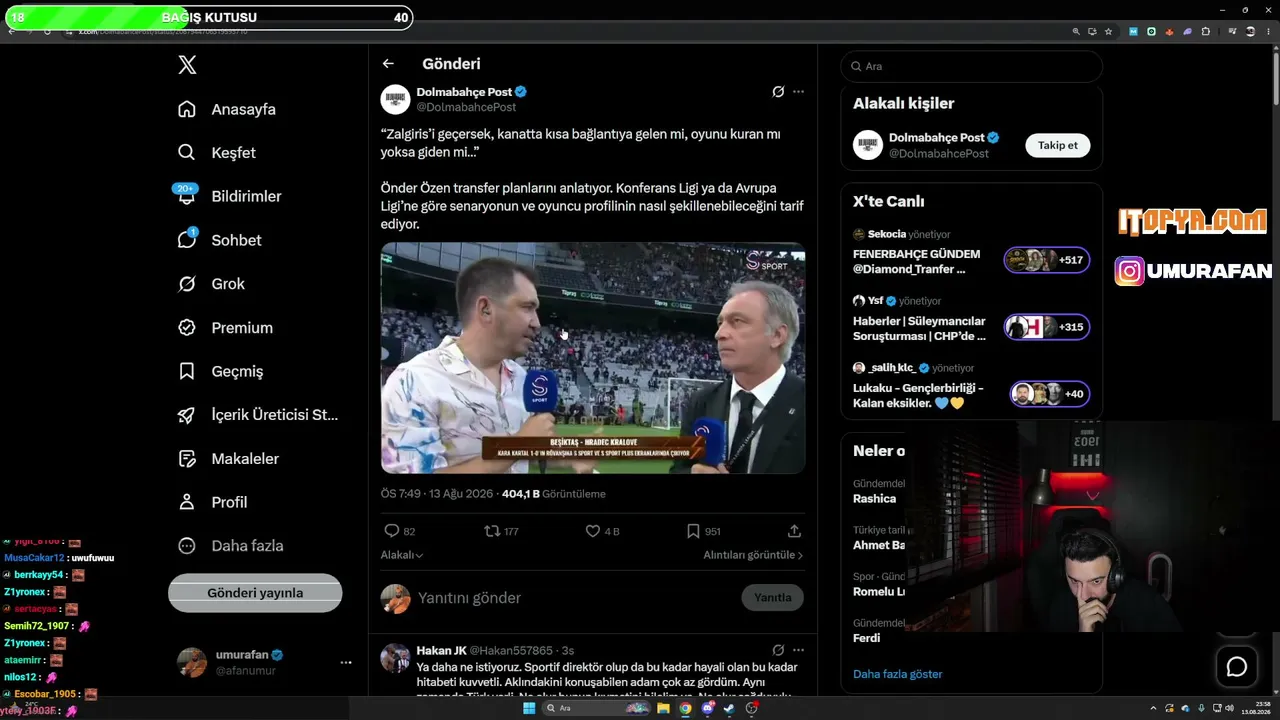This screenshot has width=1280, height=720.
Task: Open Geçmiş bookmark icon
Action: tap(187, 371)
